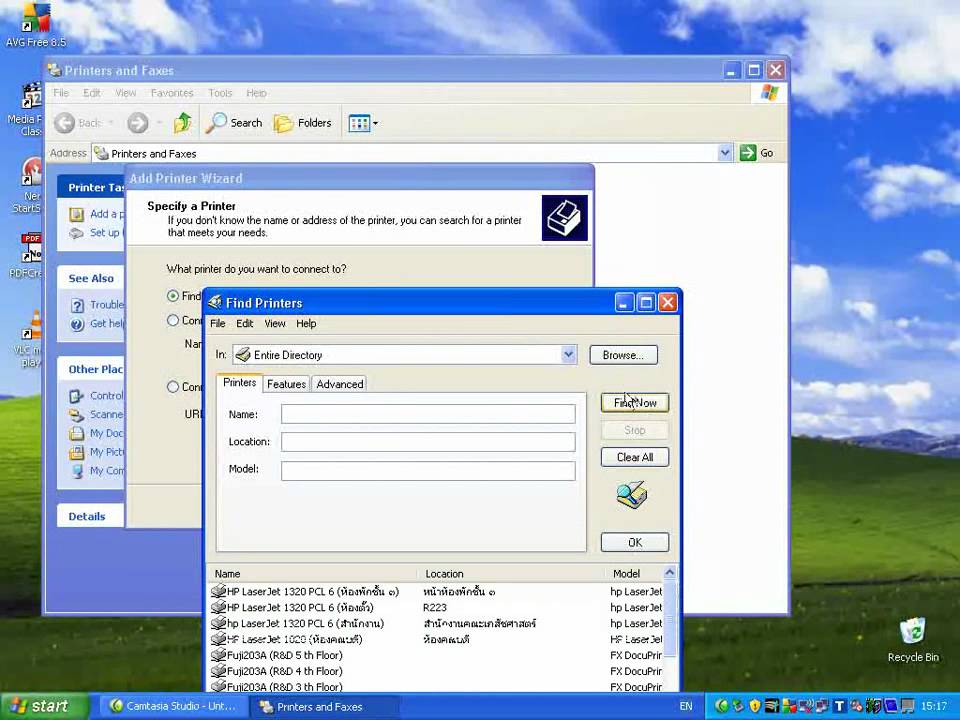
Task: Open File menu in Find Printers
Action: [217, 323]
